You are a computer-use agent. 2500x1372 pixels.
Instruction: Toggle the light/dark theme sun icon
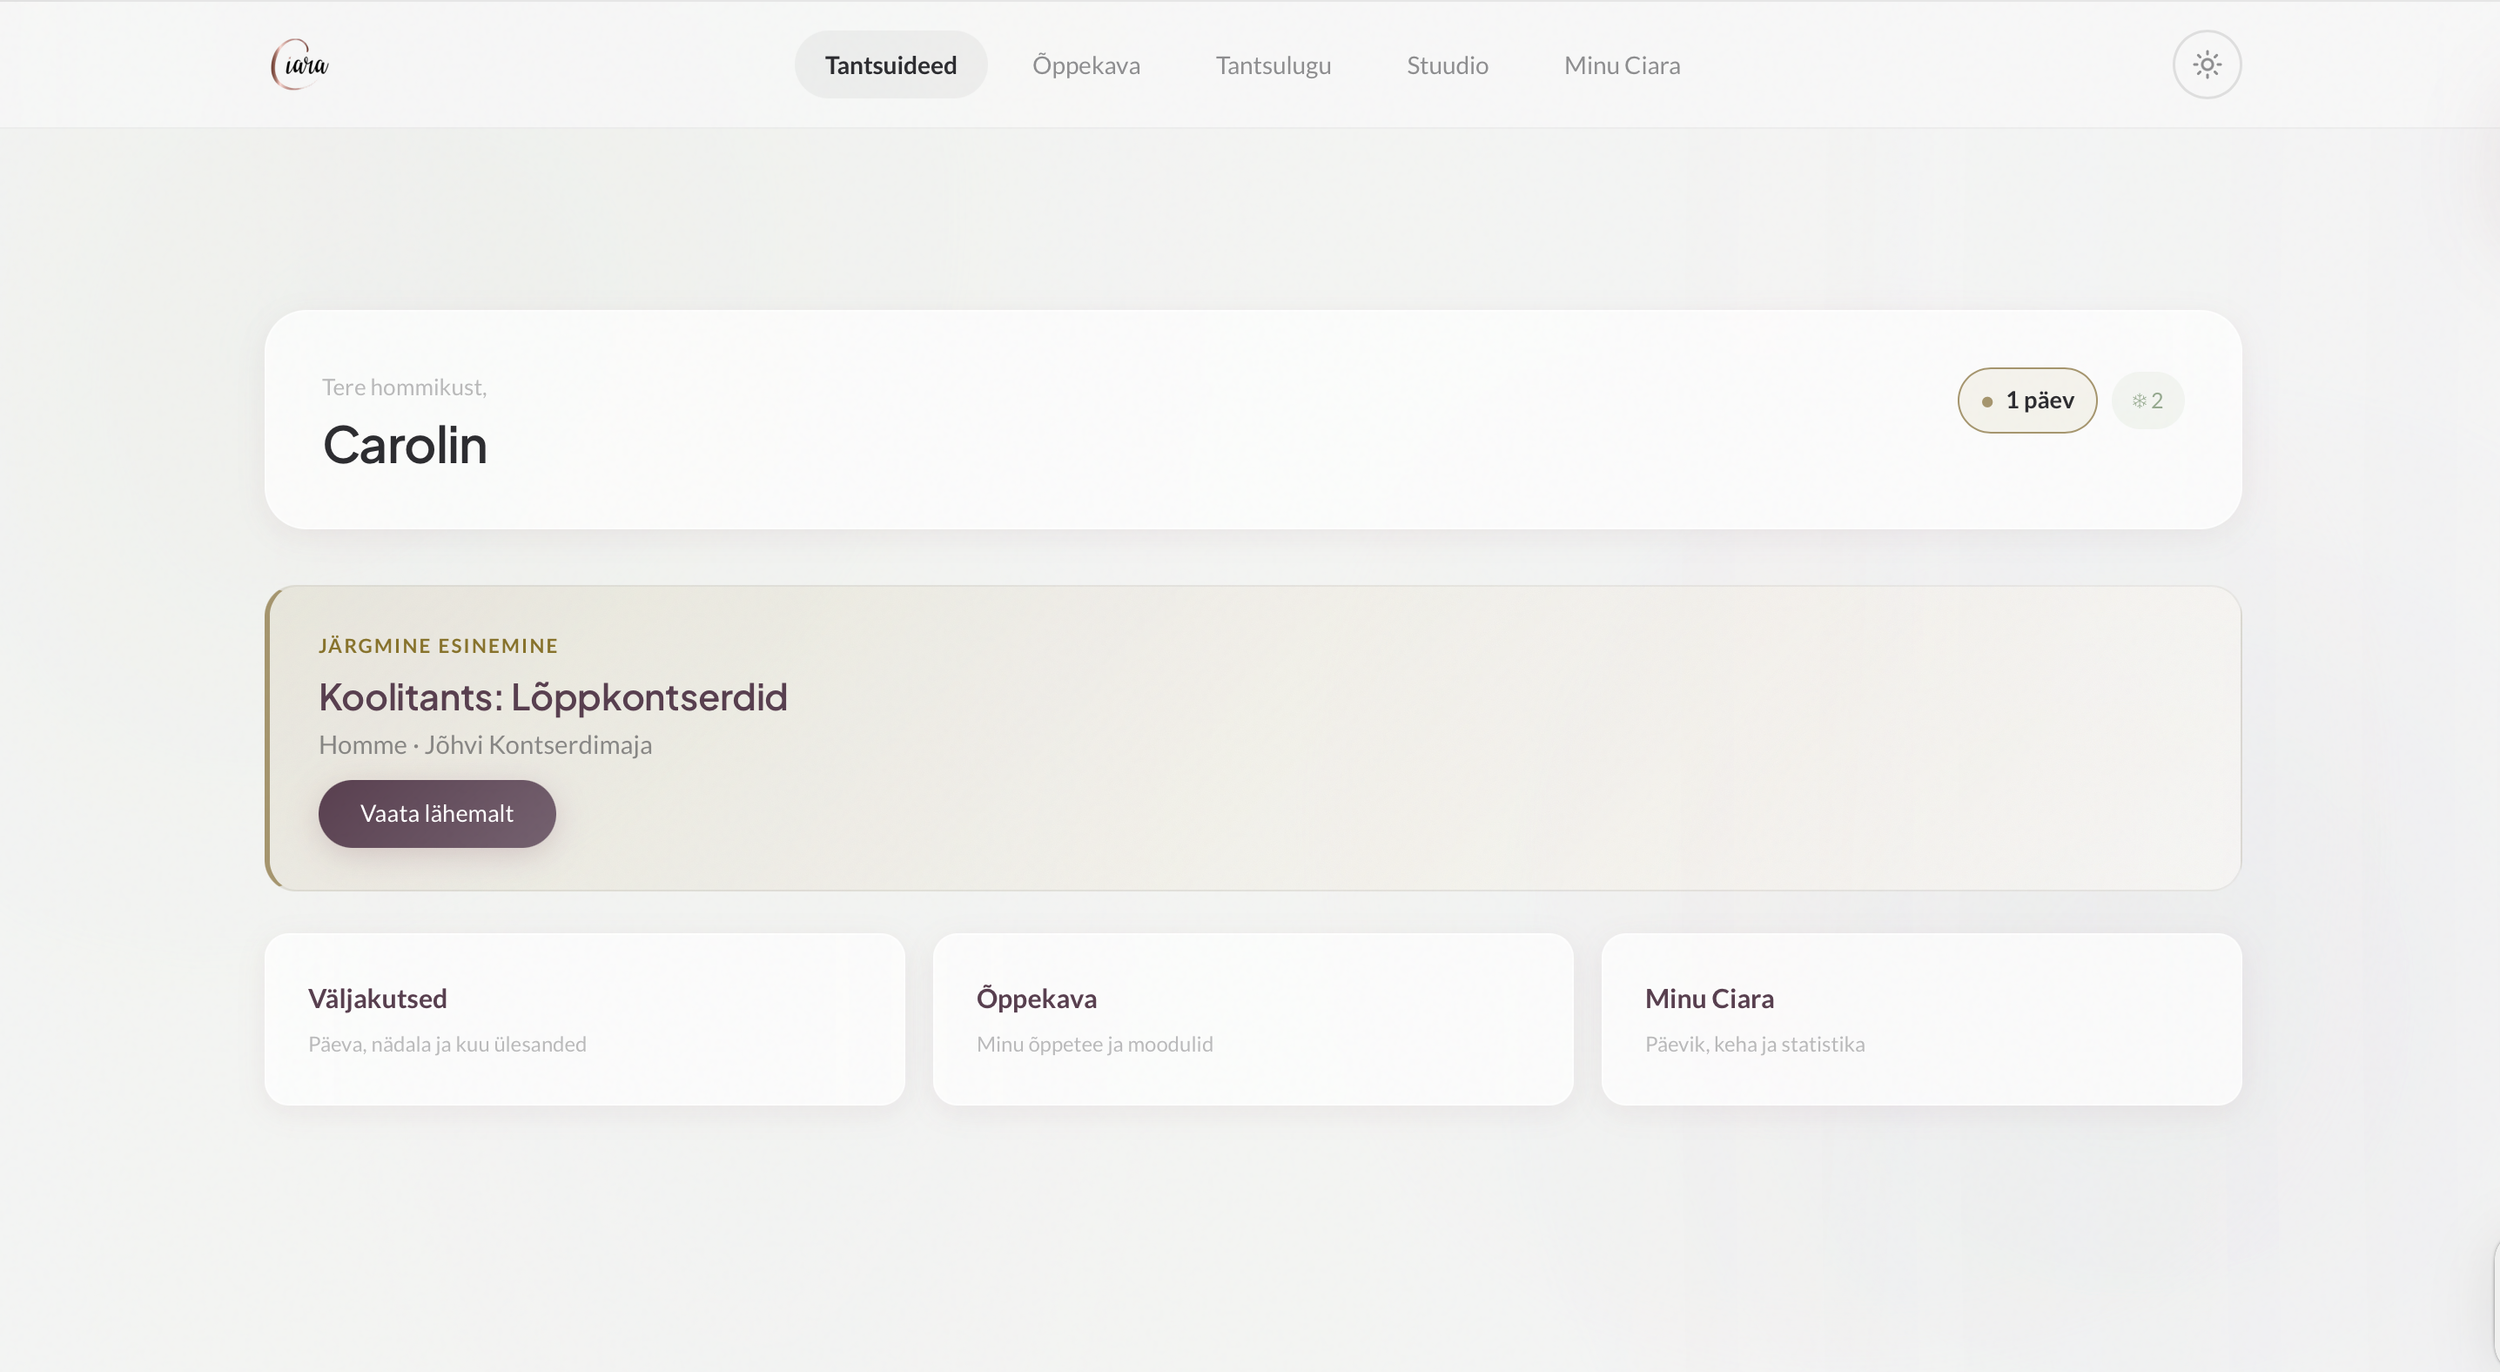point(2206,65)
